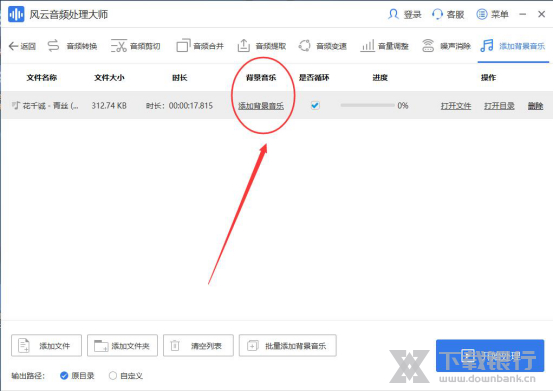Click the 背景音乐 column header
554x391 pixels.
[x=261, y=77]
